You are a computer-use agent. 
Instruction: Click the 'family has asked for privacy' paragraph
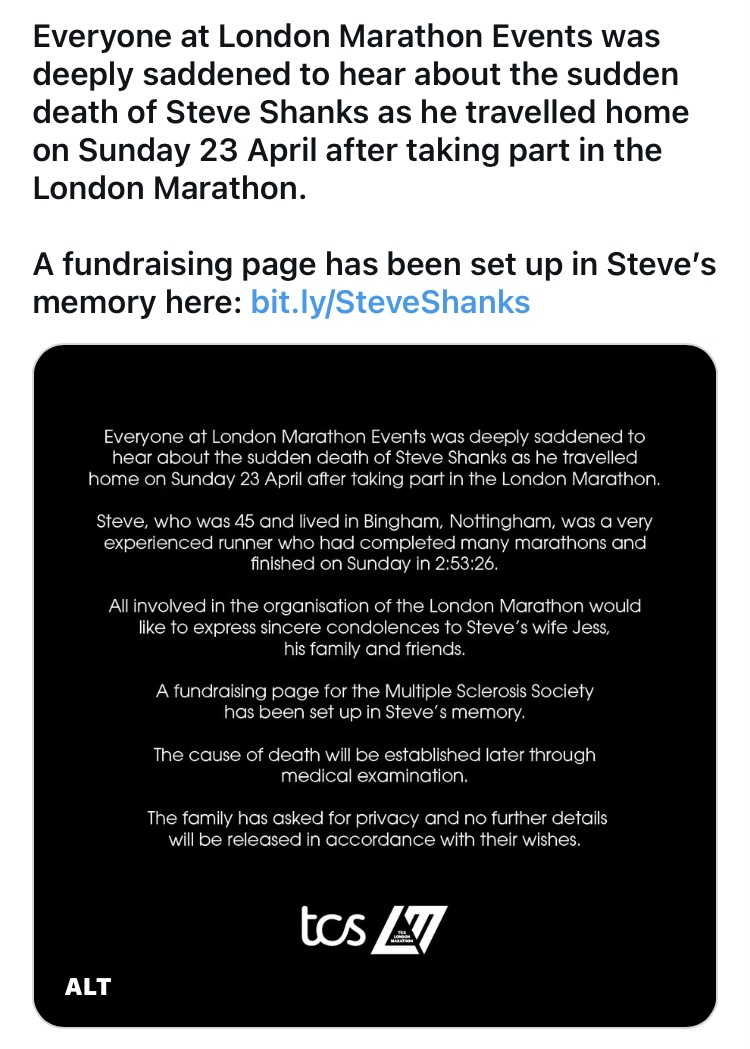377,829
